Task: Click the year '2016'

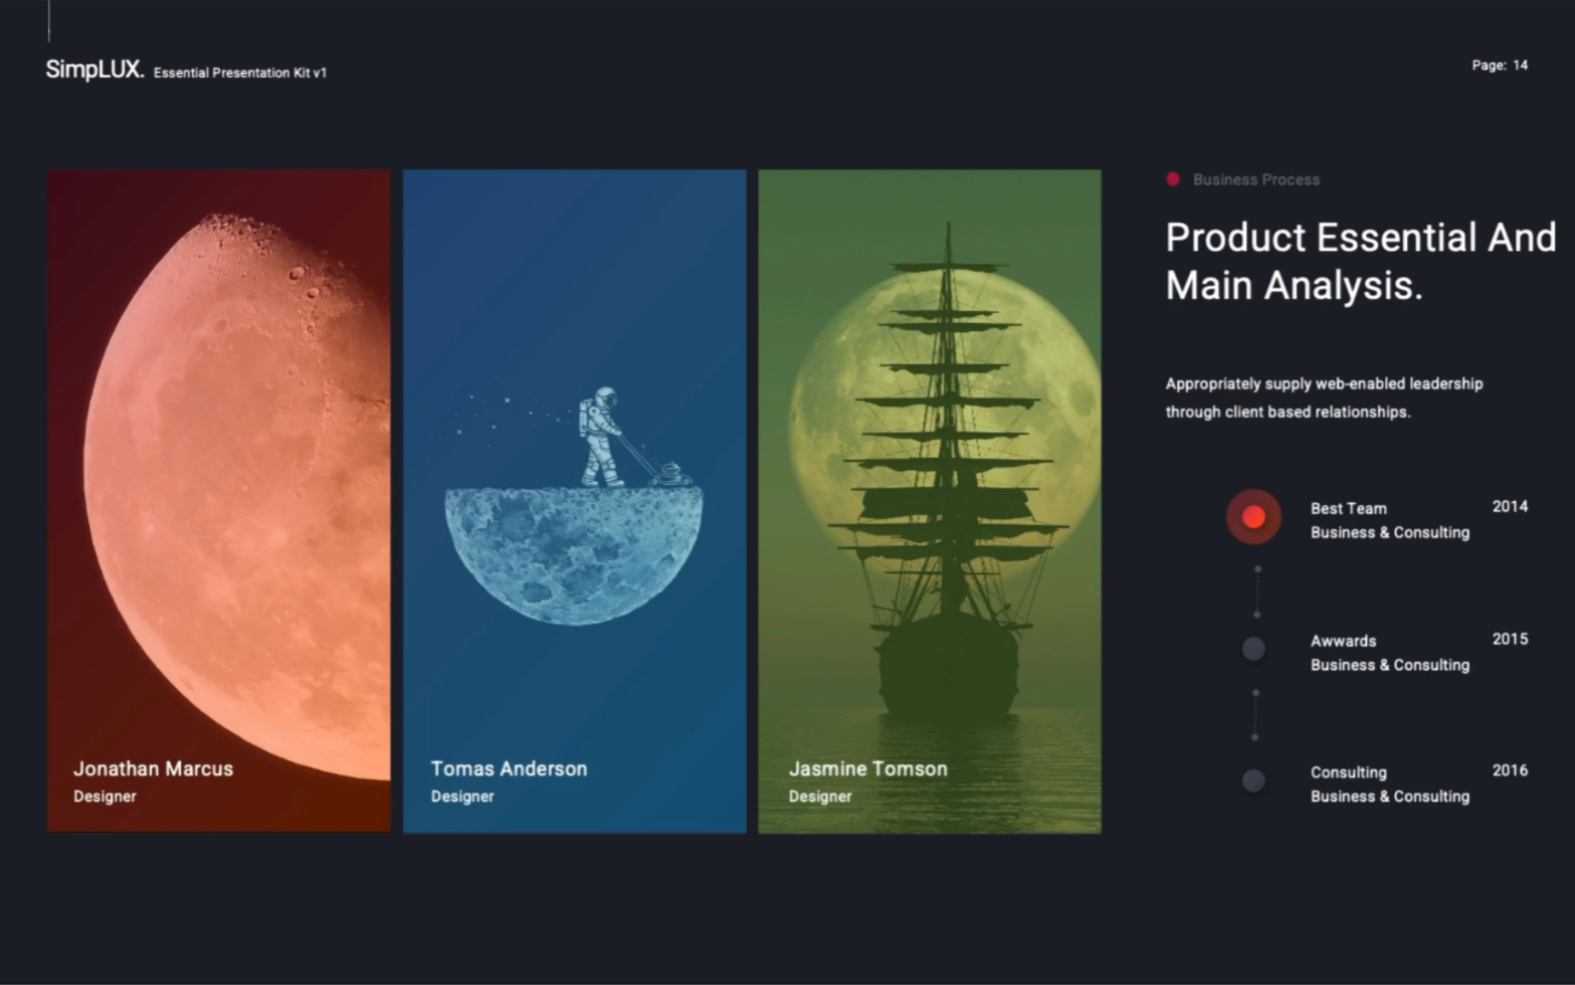Action: tap(1510, 771)
